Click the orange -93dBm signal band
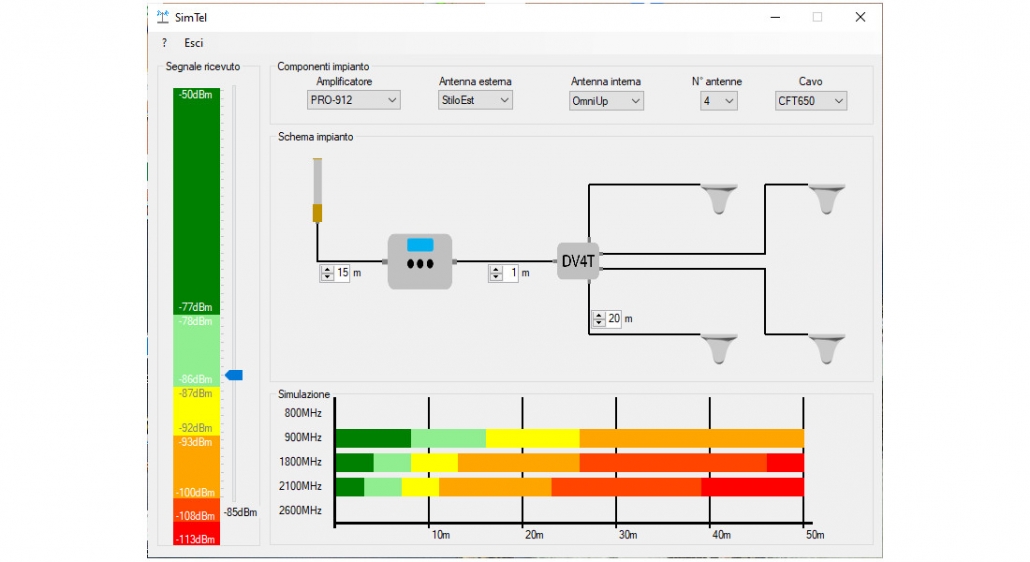Screen dimensions: 1030x562 (196, 467)
